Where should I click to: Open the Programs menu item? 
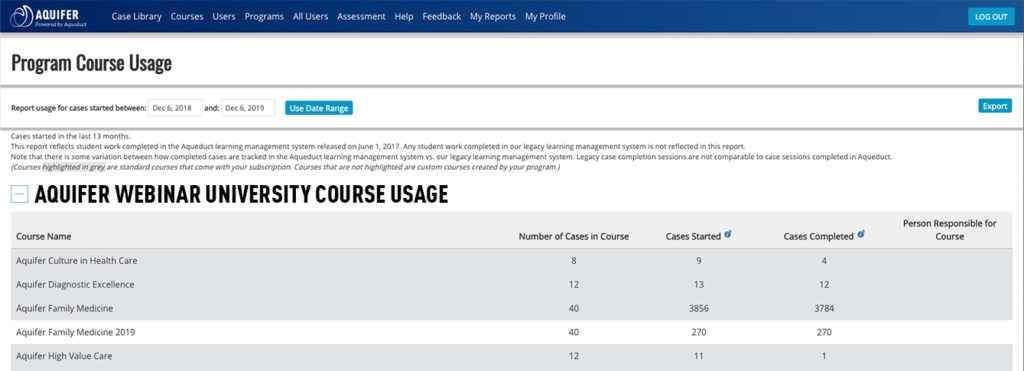tap(264, 16)
